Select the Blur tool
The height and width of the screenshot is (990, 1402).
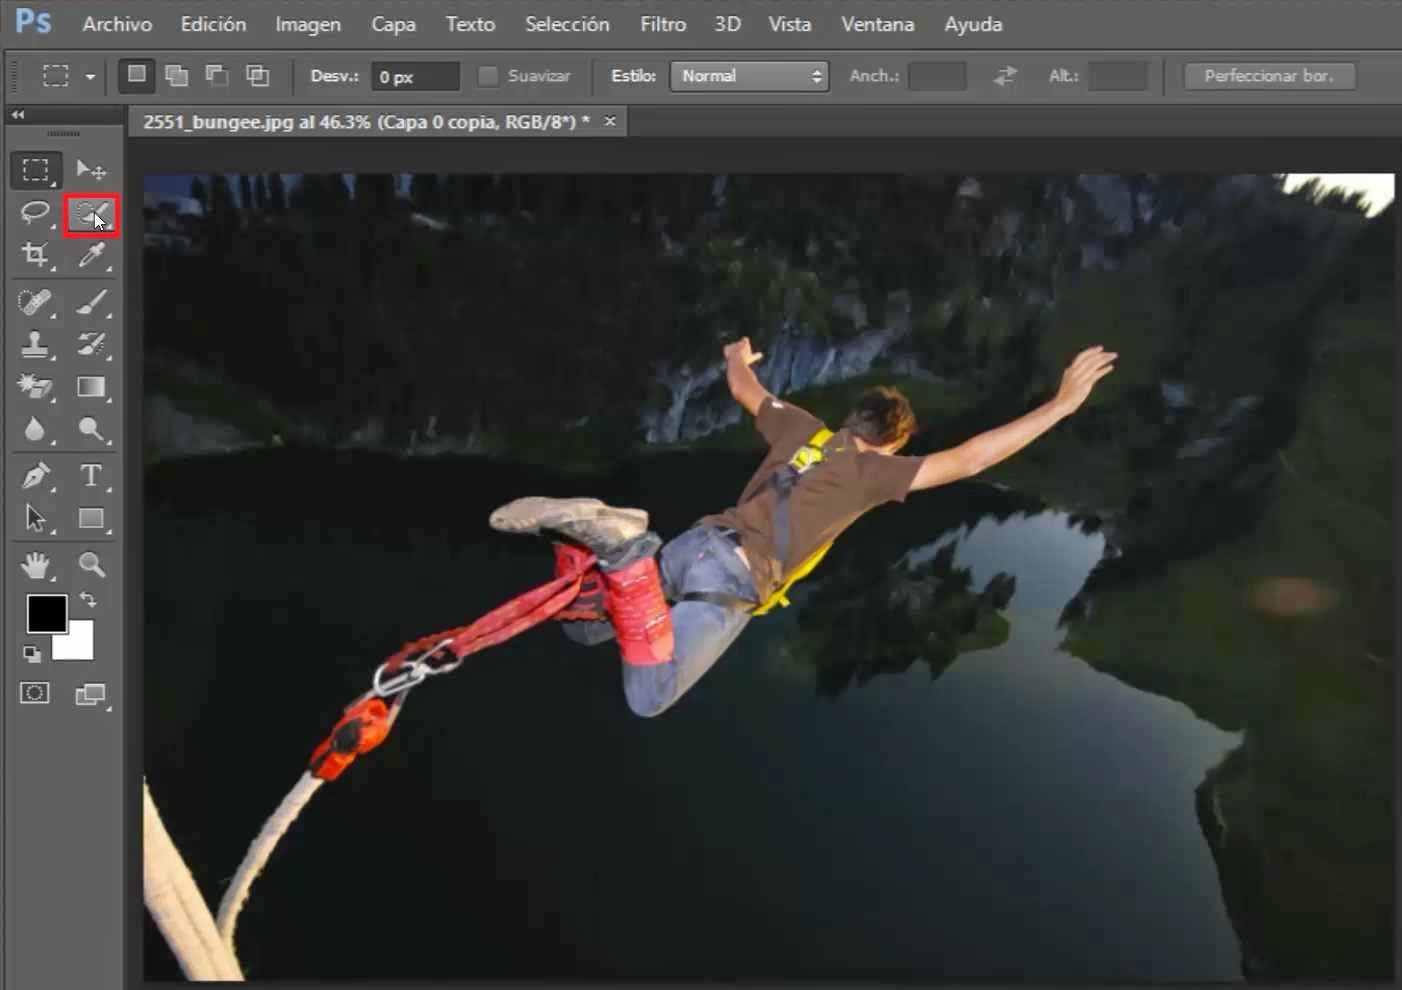point(36,430)
